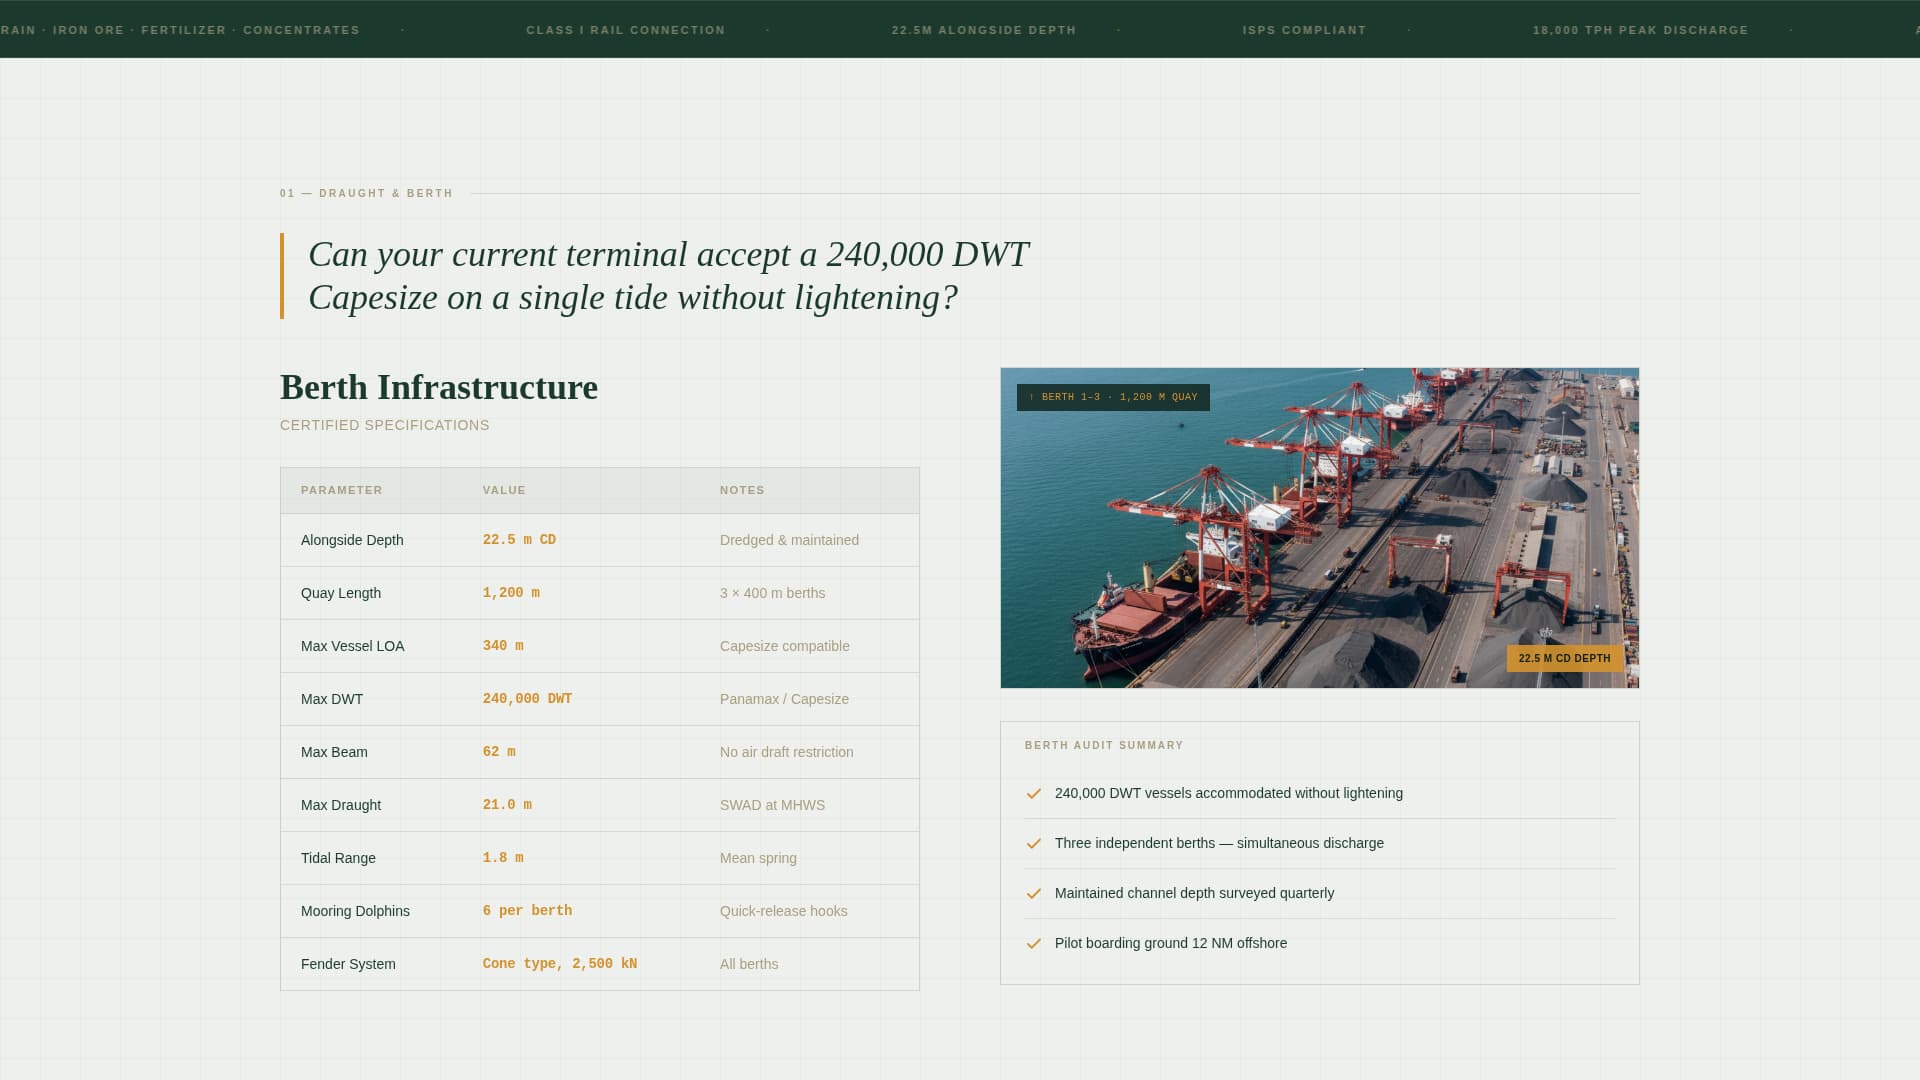Open the Berth Infrastructure heading

click(438, 388)
